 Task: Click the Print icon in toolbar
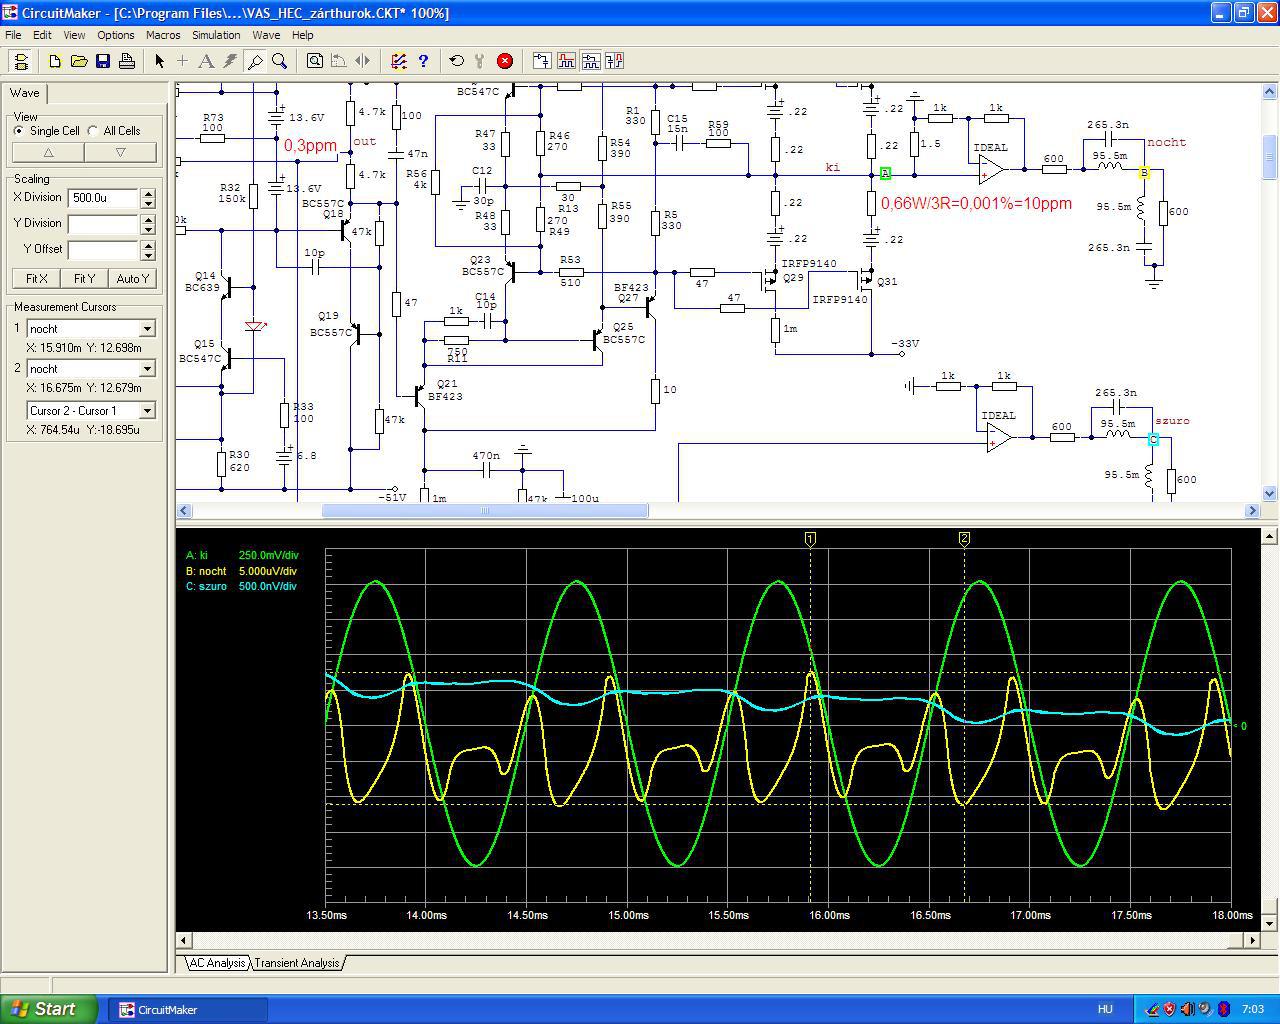click(x=127, y=61)
